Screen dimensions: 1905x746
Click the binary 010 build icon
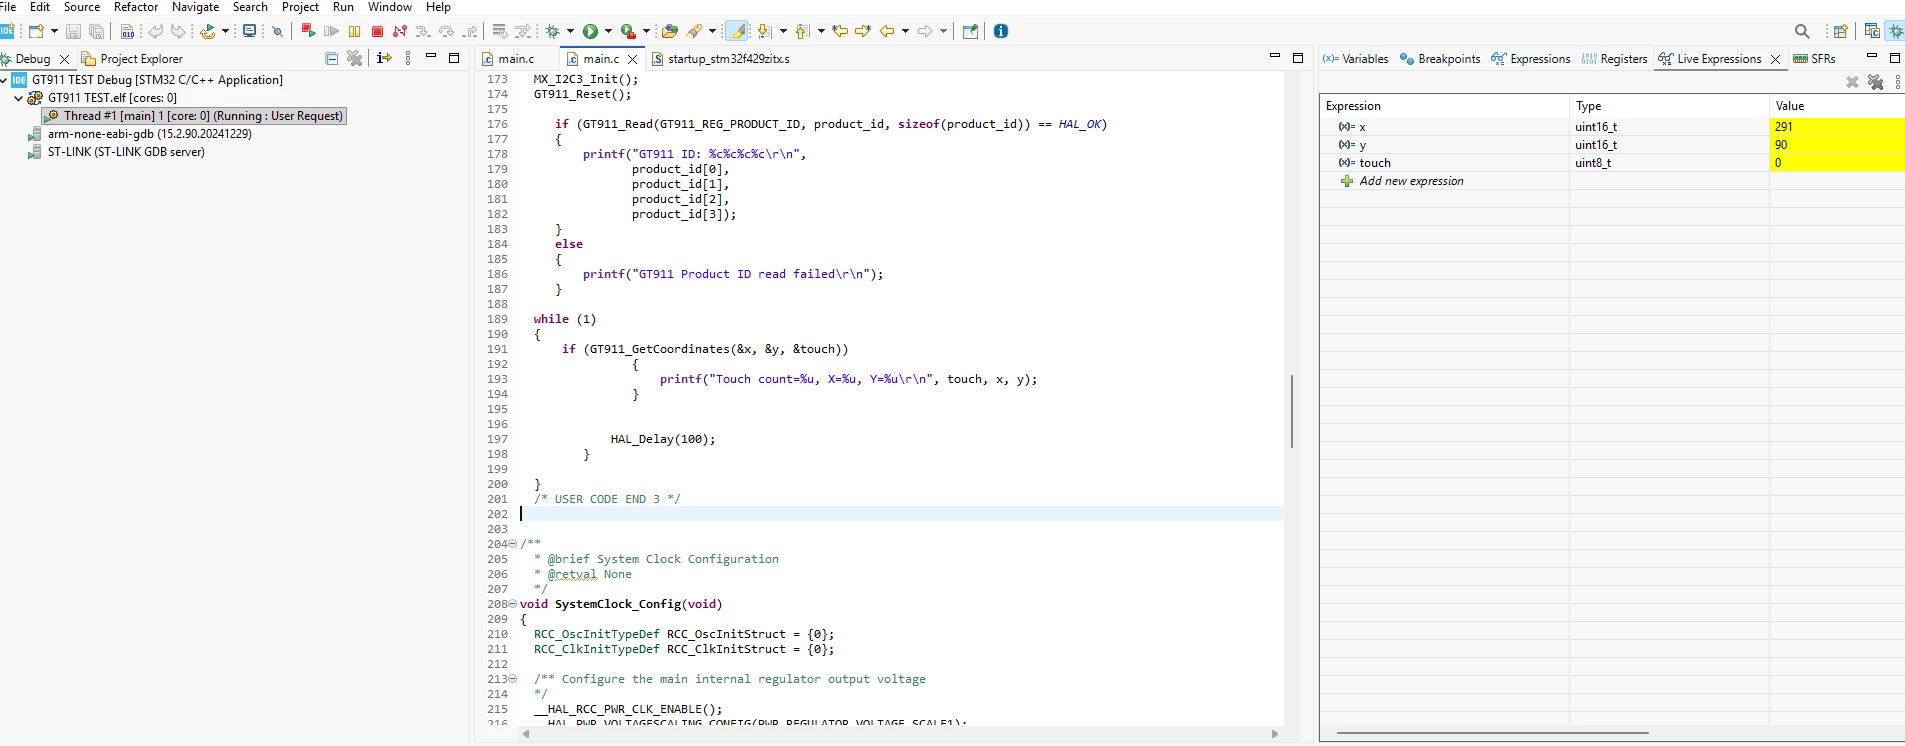[x=127, y=31]
